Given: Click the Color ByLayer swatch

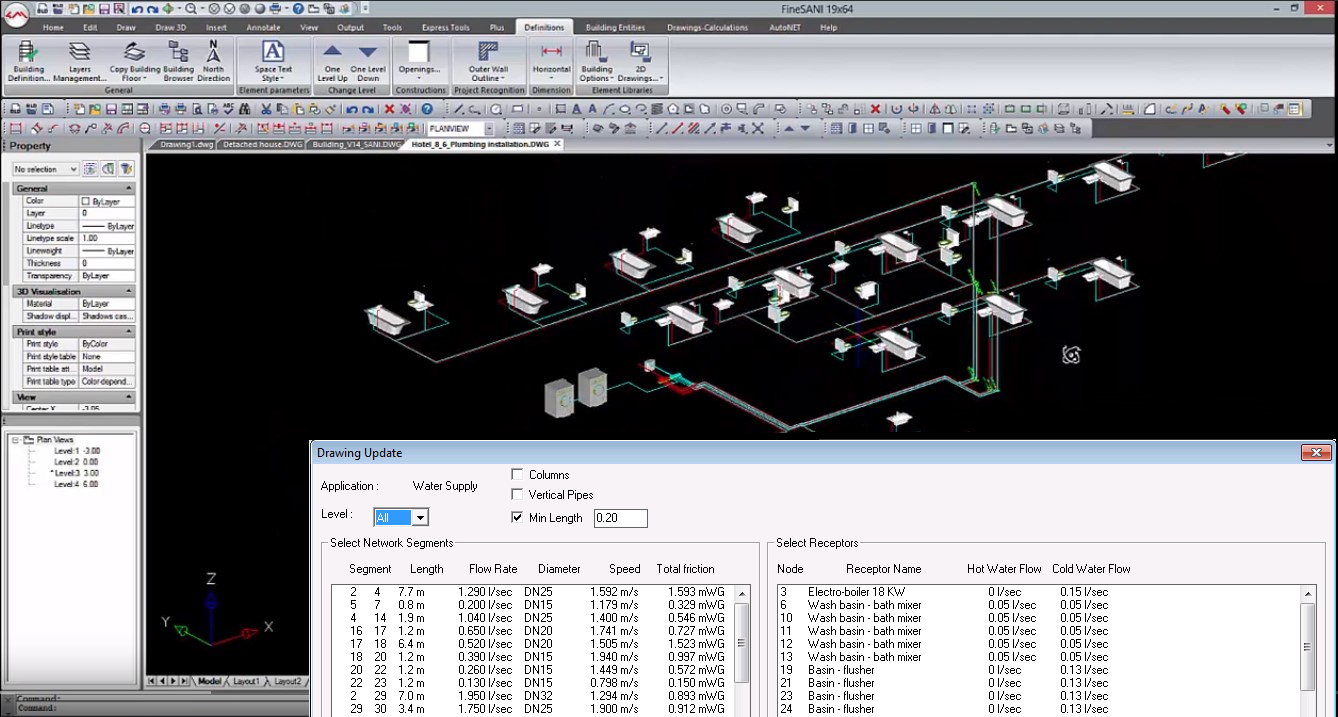Looking at the screenshot, I should 85,201.
